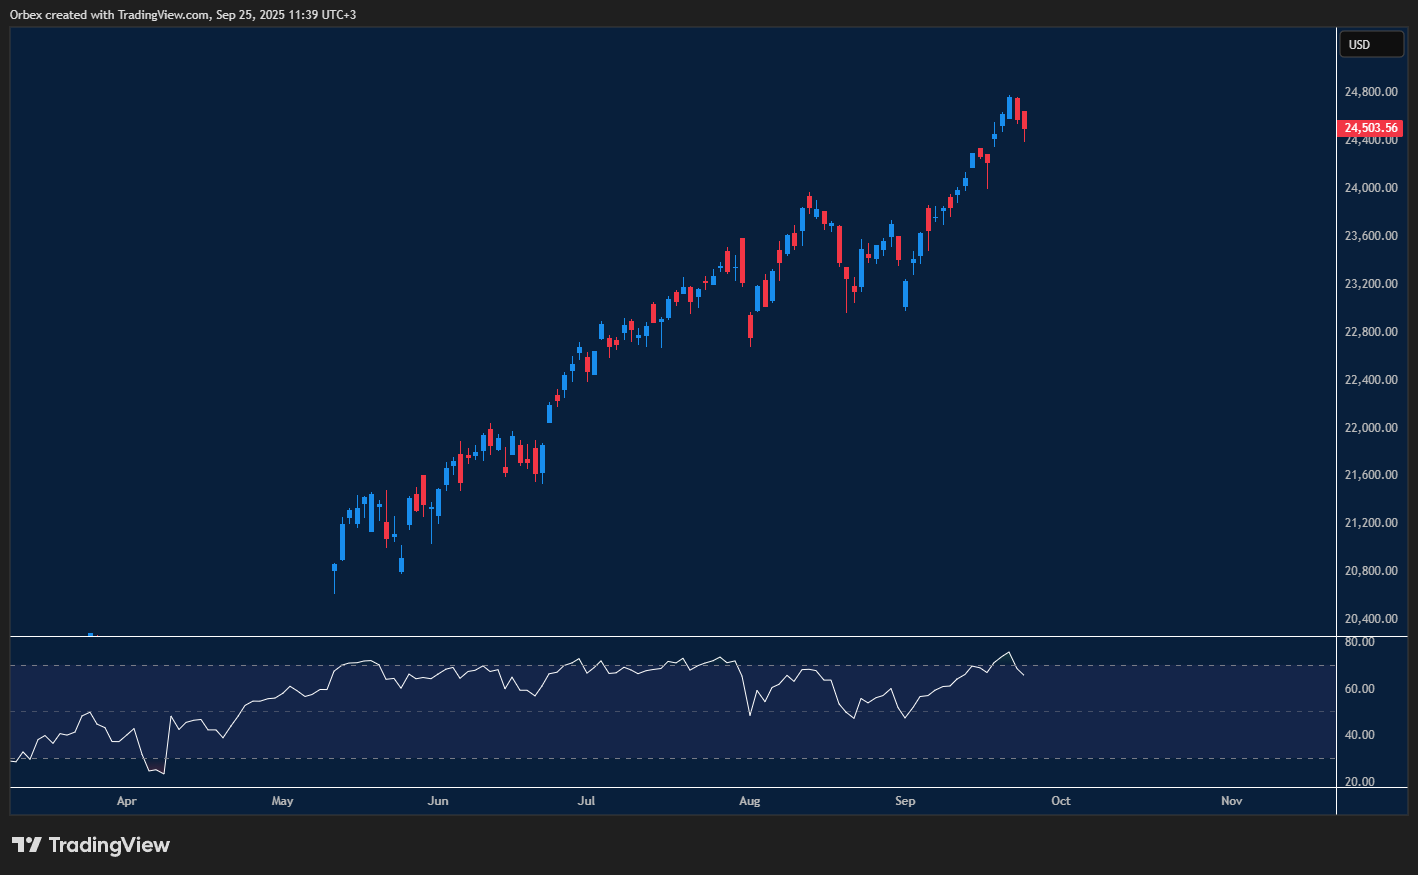
Task: Select the Jul label on the time axis
Action: [585, 801]
